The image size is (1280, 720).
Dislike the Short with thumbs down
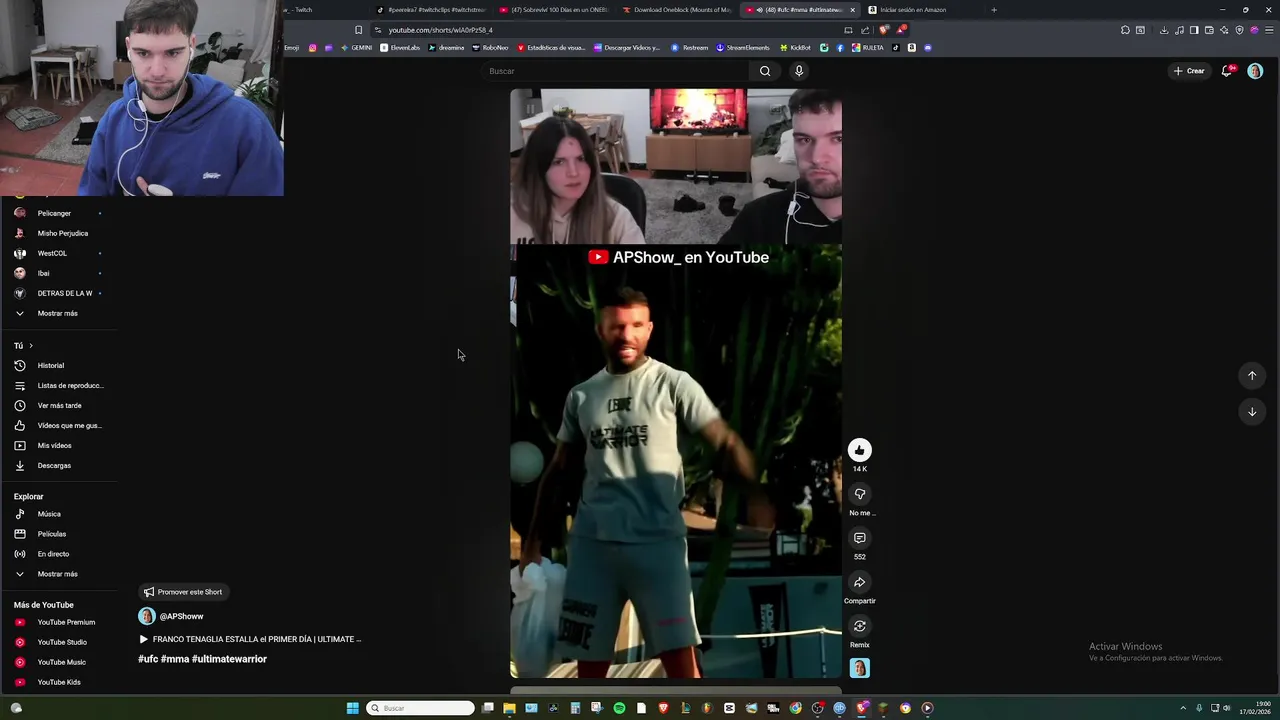coord(859,494)
